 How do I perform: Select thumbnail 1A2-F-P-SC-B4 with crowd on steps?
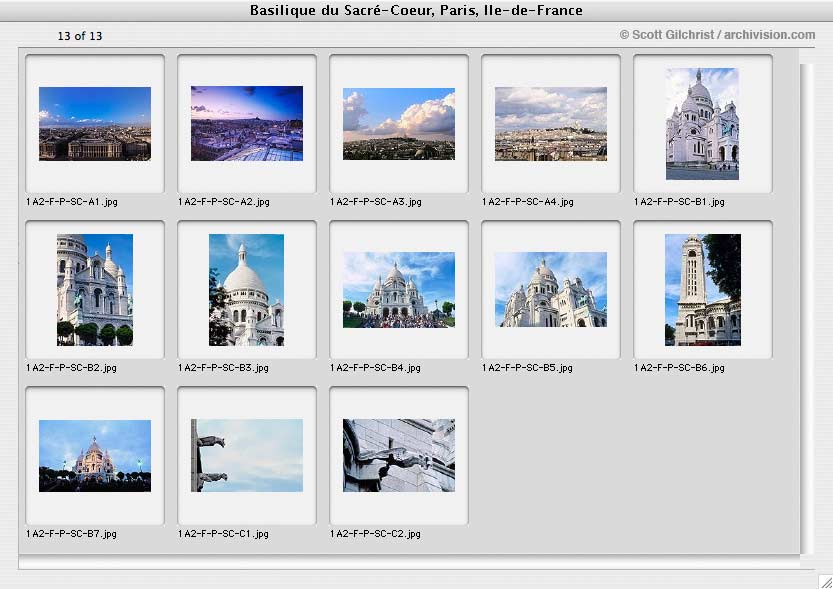click(399, 290)
